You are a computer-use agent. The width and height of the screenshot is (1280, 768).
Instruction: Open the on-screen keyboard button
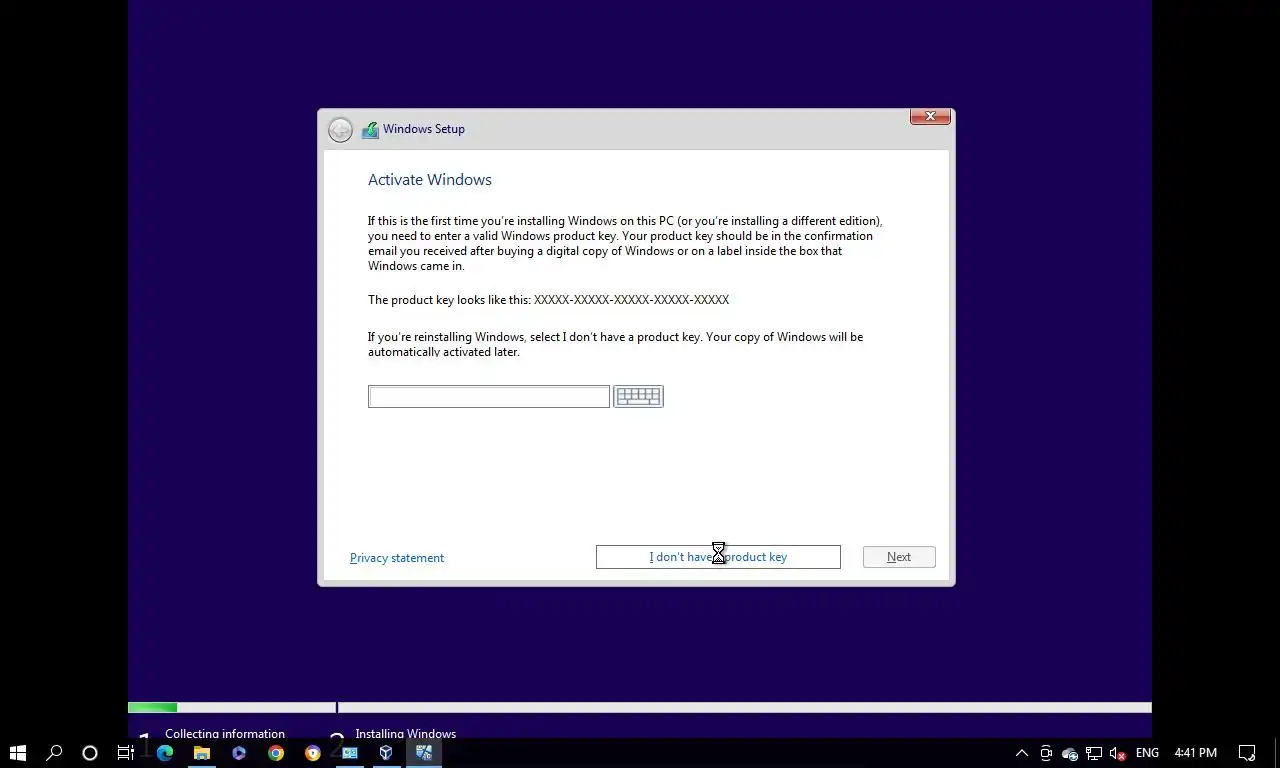click(x=638, y=397)
